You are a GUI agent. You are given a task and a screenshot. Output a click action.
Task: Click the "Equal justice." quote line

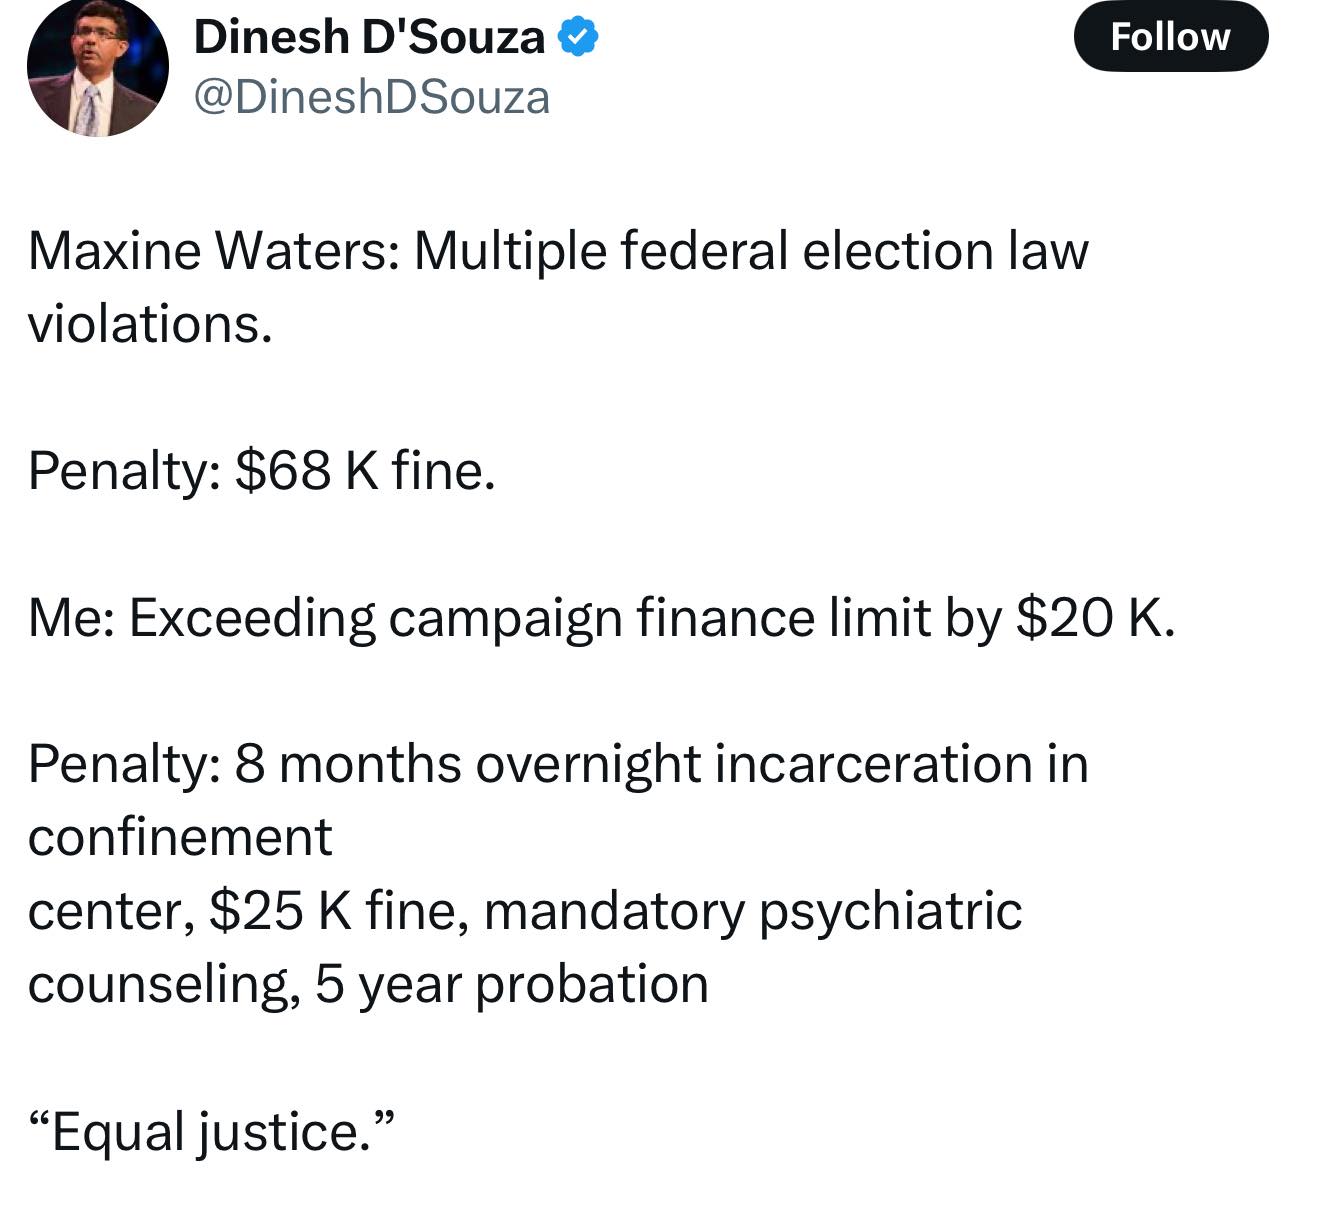point(212,1132)
